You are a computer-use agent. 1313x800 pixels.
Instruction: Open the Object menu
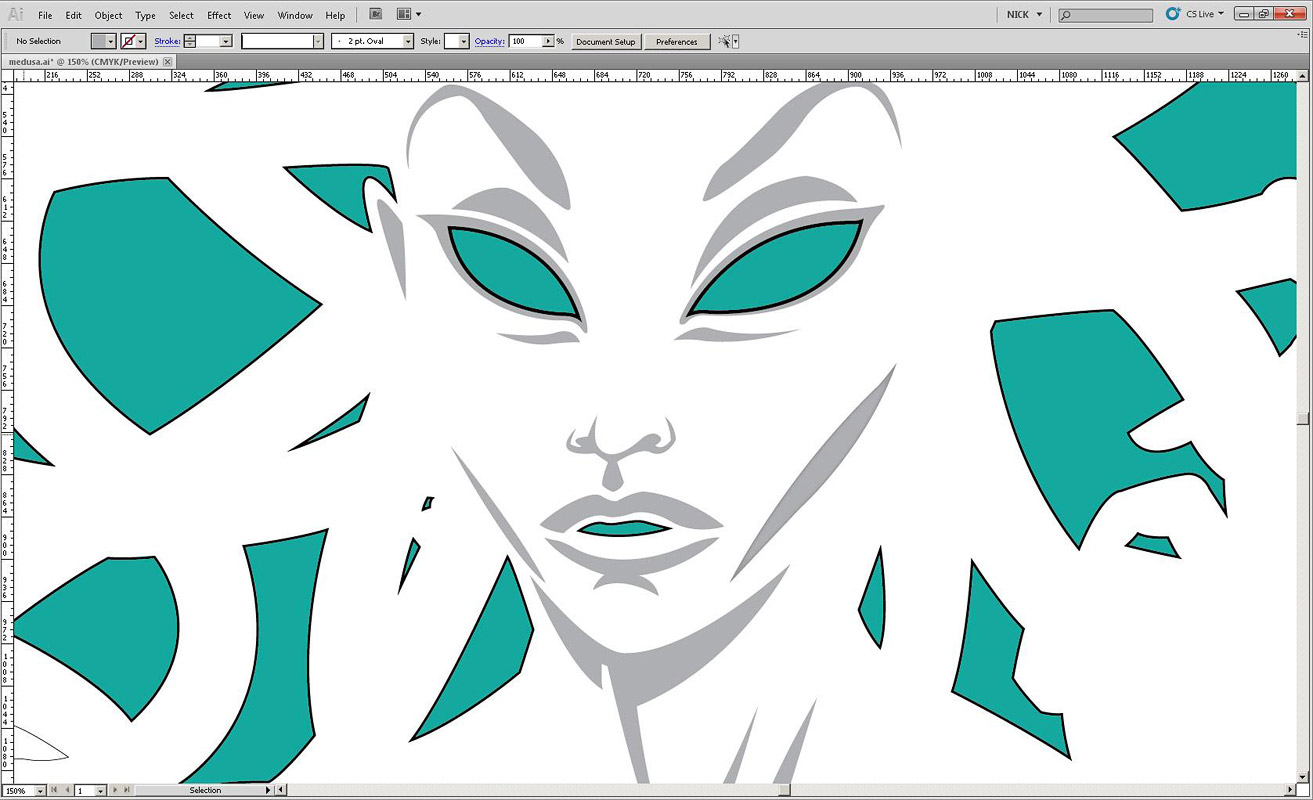pos(108,15)
